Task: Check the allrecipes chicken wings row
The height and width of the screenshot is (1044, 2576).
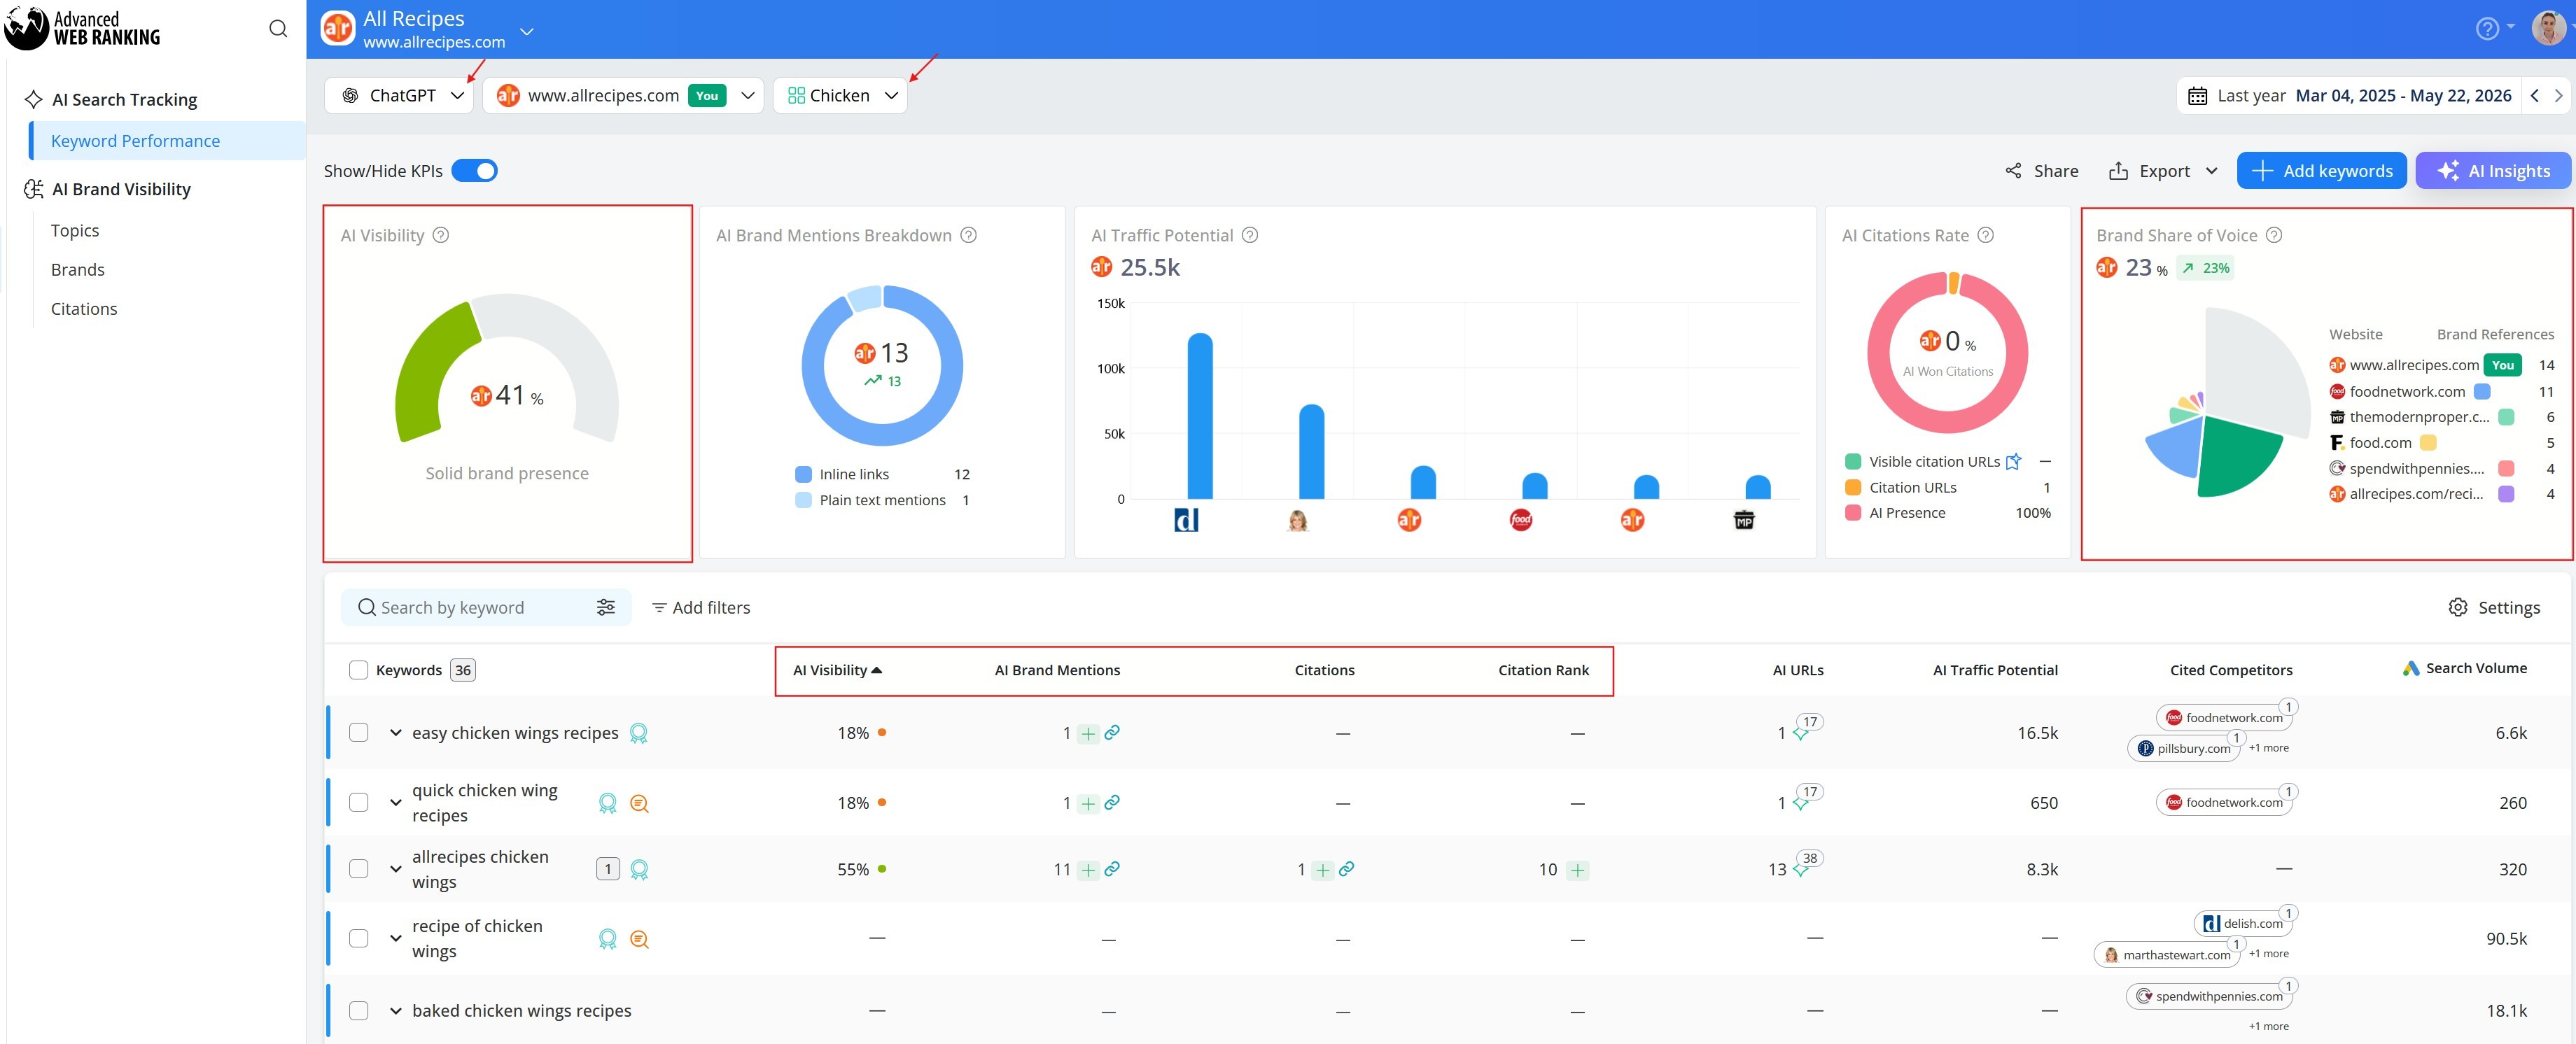Action: [x=358, y=869]
